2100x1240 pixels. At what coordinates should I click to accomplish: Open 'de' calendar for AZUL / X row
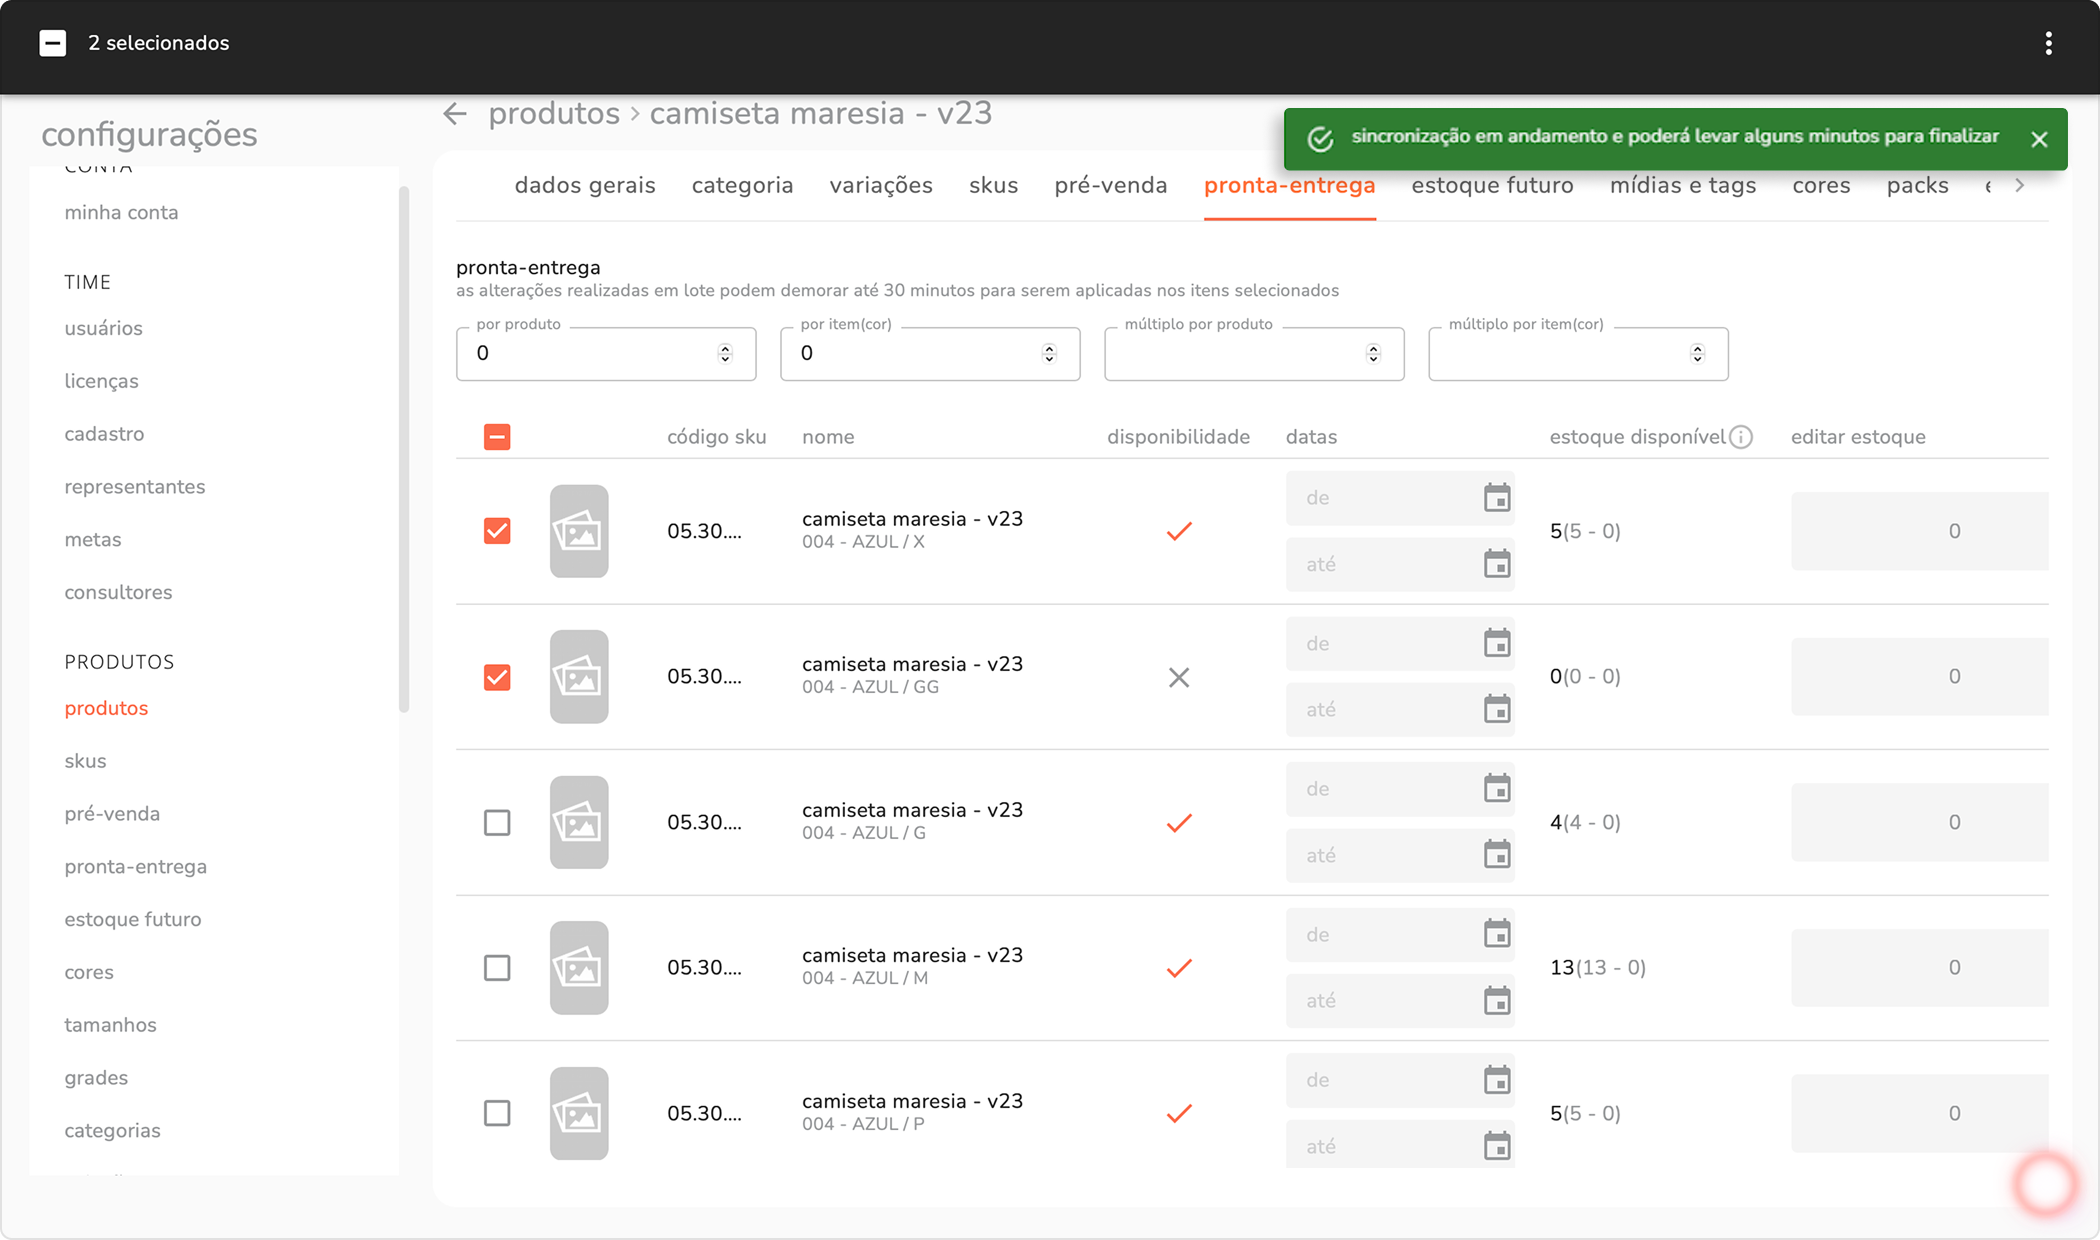click(1496, 498)
